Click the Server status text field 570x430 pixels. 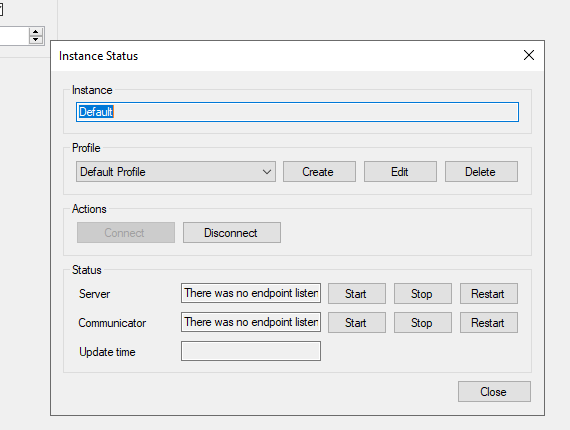coord(251,293)
